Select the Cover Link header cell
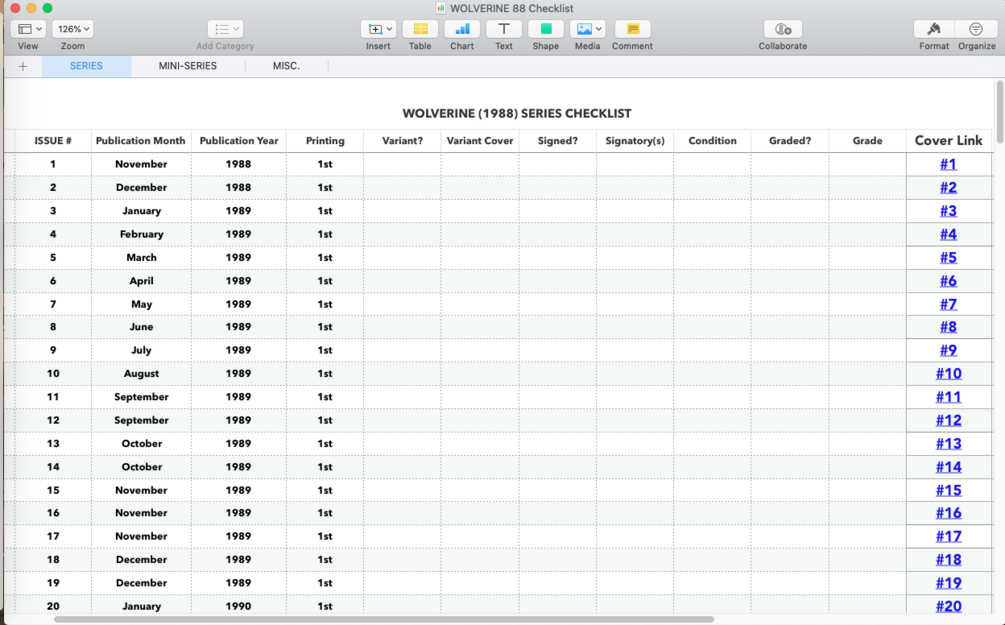The height and width of the screenshot is (625, 1005). pos(949,141)
